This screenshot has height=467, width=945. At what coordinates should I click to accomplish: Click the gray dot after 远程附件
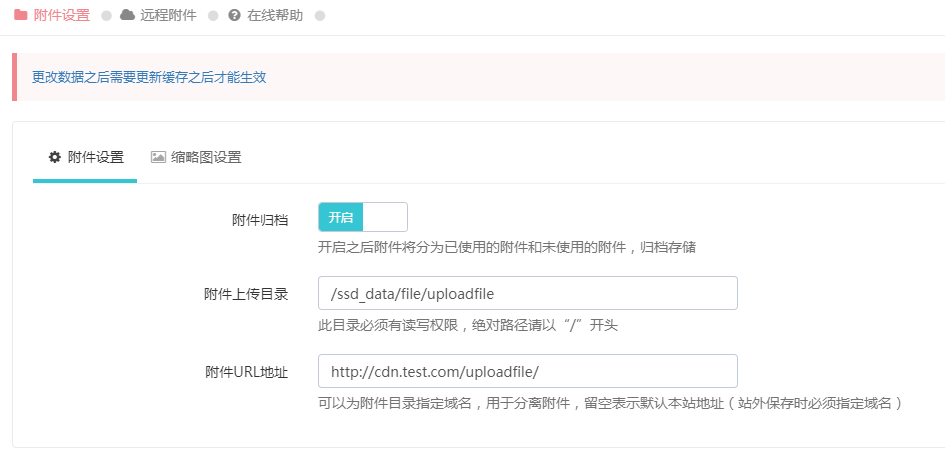tap(213, 16)
